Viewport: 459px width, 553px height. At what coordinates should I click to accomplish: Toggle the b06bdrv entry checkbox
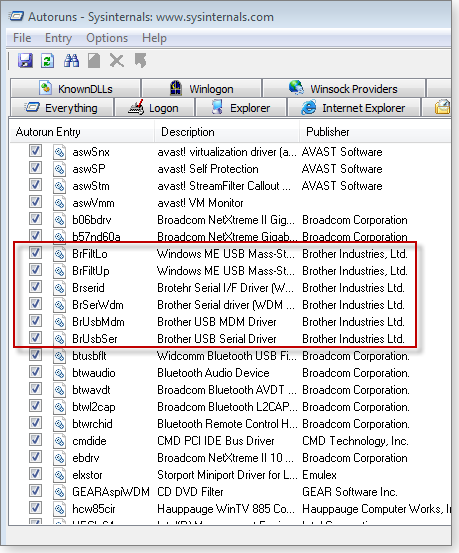pyautogui.click(x=35, y=219)
